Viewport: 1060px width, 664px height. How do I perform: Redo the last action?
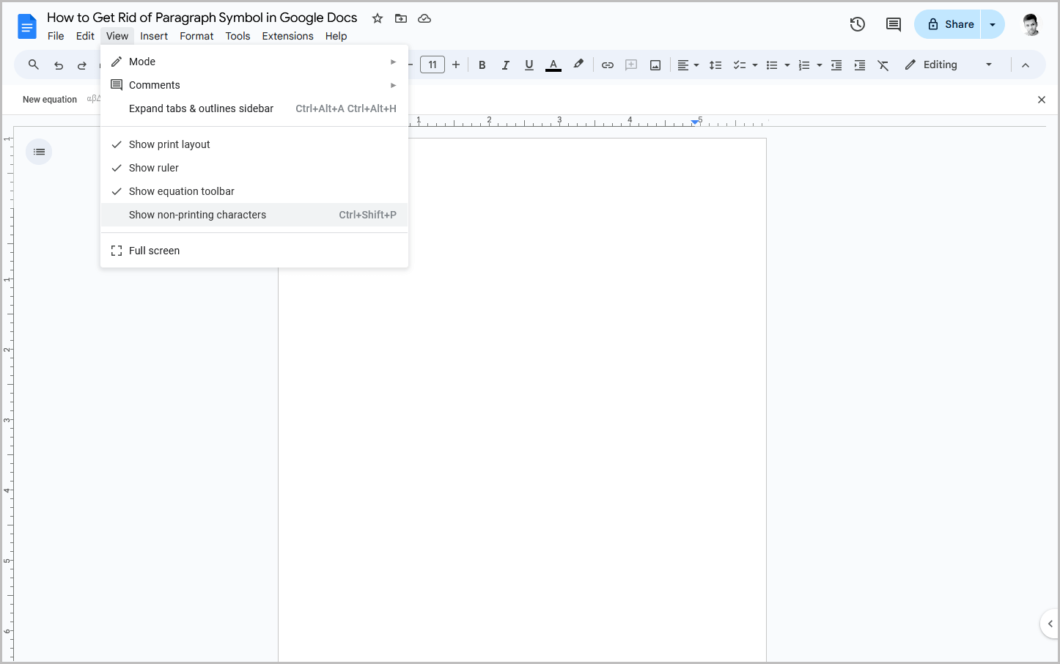[x=82, y=65]
